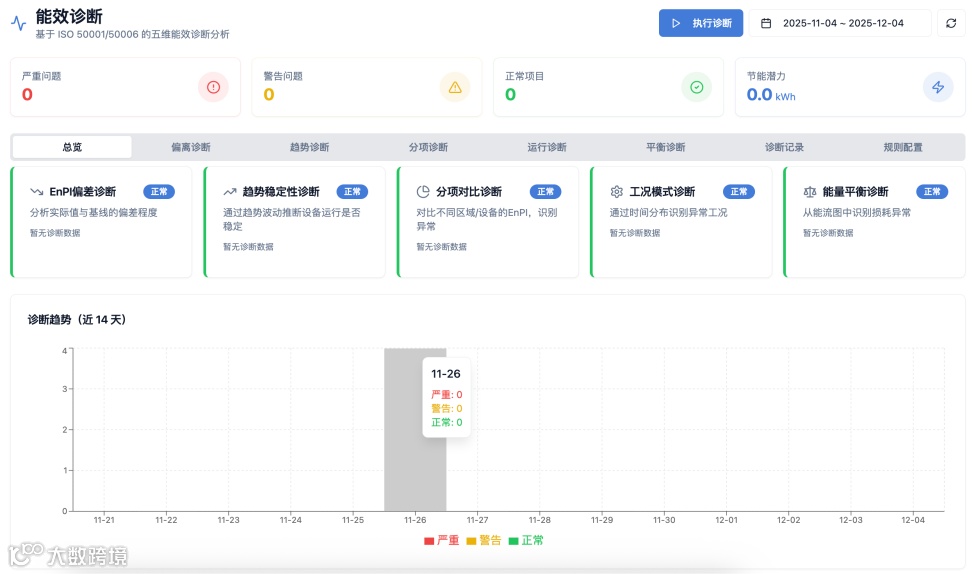Click the 趋势稳定性诊断 card title
976x574 pixels.
click(281, 192)
